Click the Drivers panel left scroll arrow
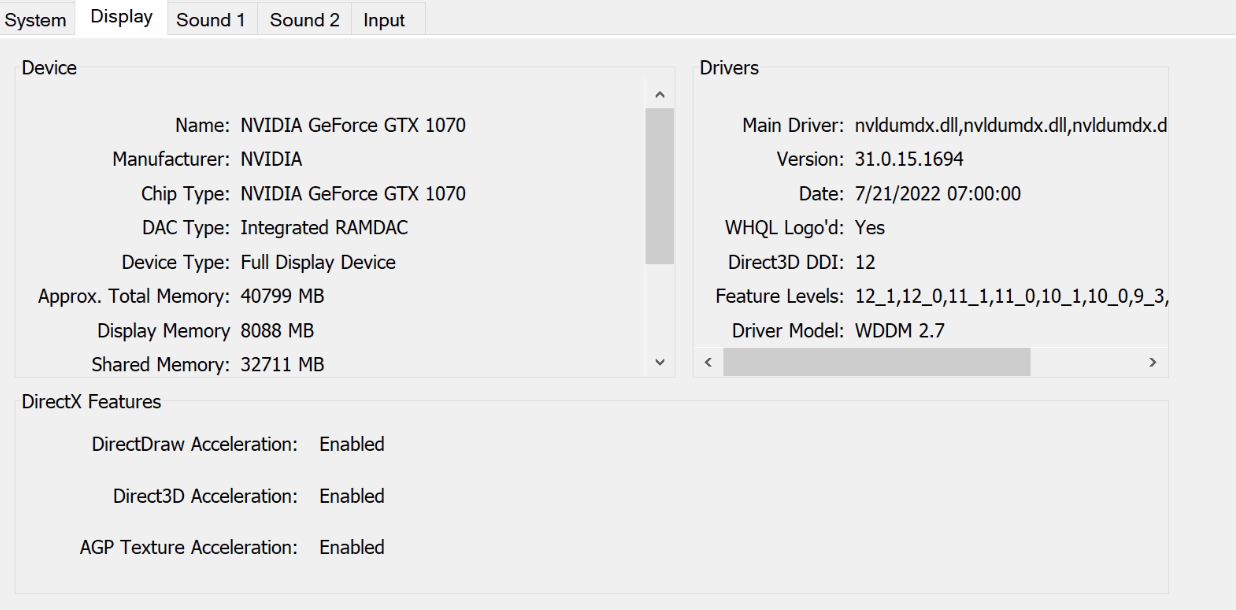Screen dimensions: 1236x610 pyautogui.click(x=708, y=362)
